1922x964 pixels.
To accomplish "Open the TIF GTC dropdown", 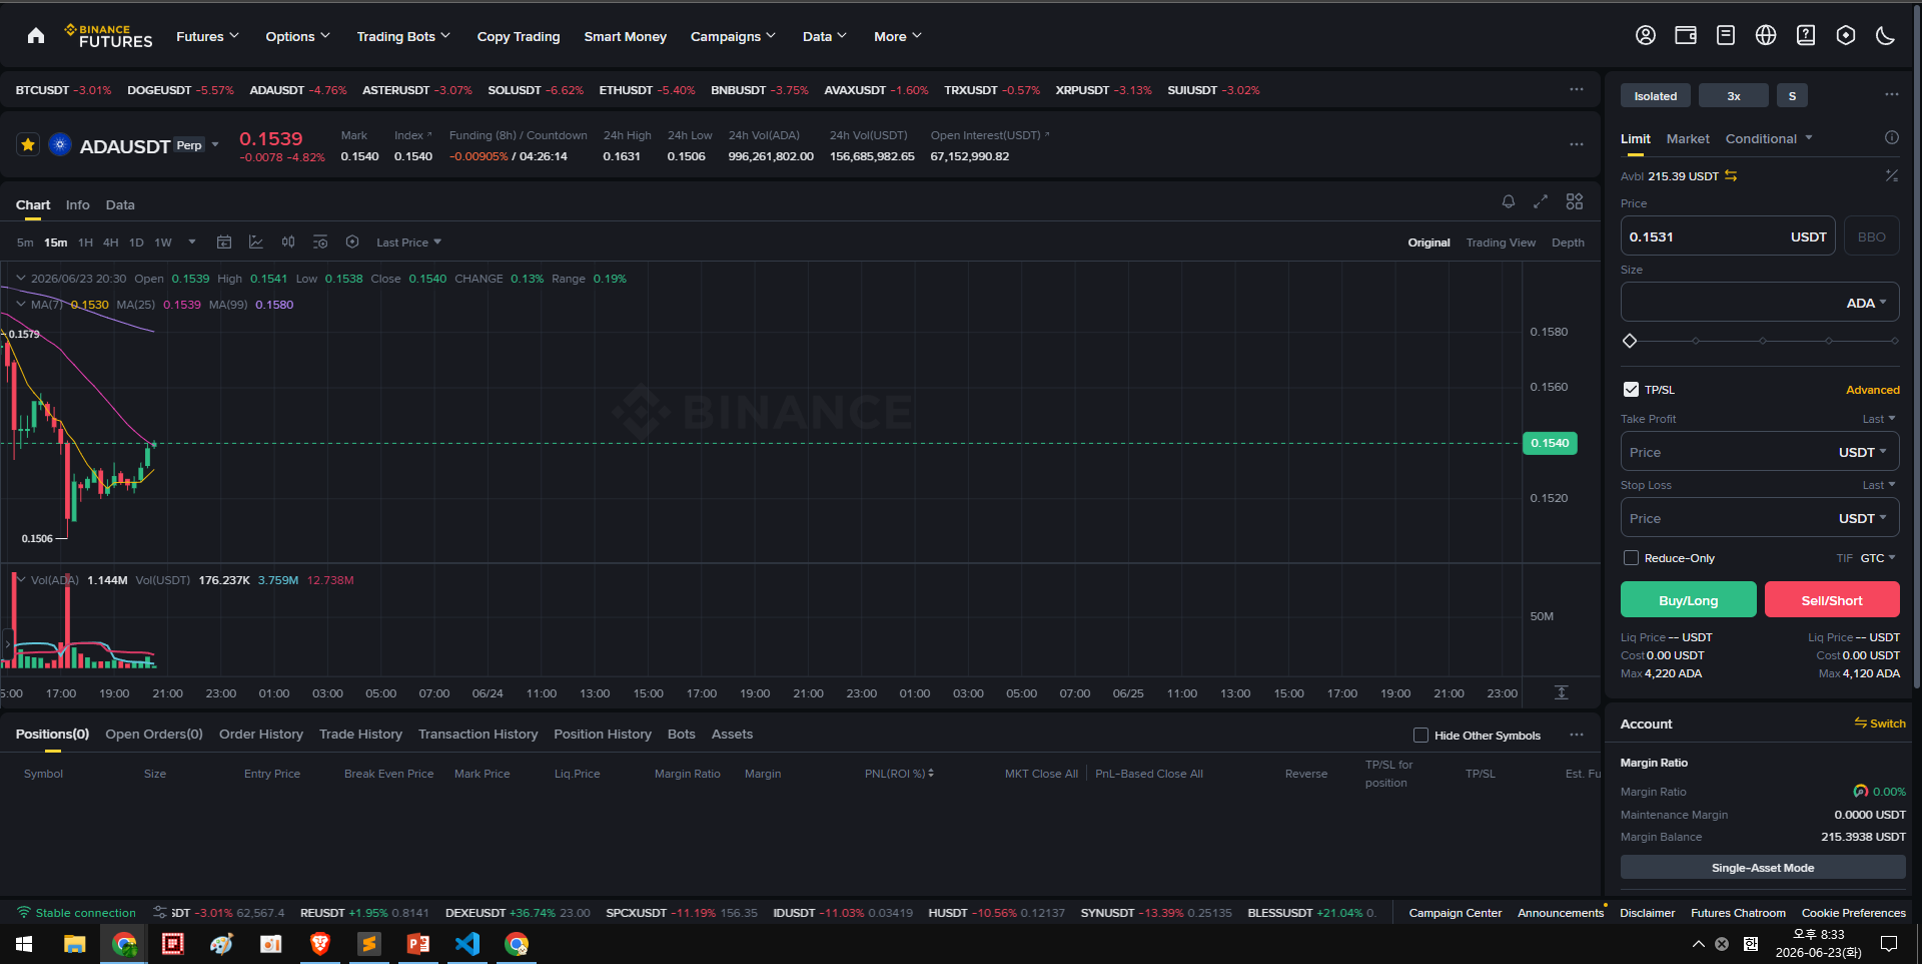I will coord(1877,558).
